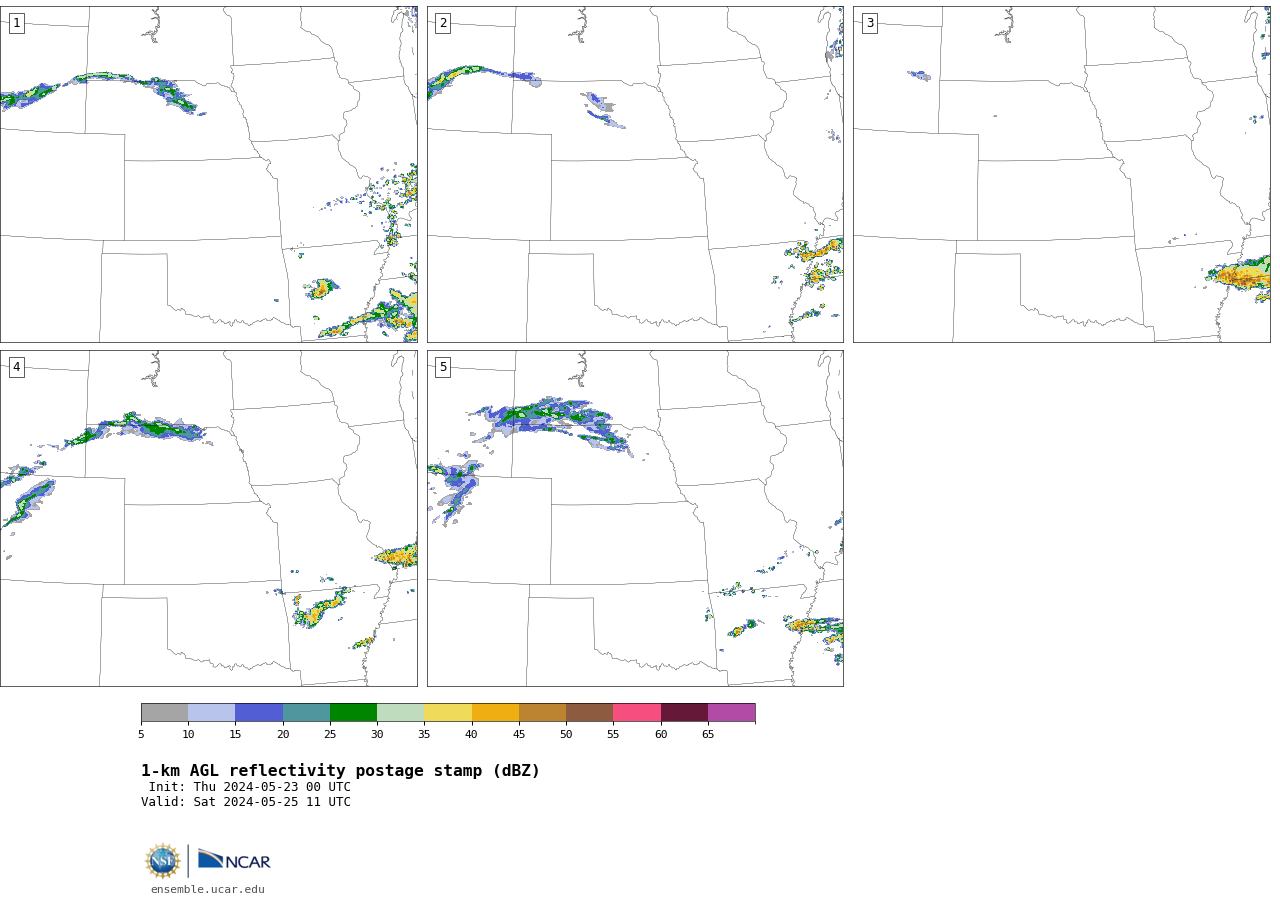The width and height of the screenshot is (1280, 901).
Task: Pick the dark green 25-30 dBZ swatch
Action: [x=353, y=712]
